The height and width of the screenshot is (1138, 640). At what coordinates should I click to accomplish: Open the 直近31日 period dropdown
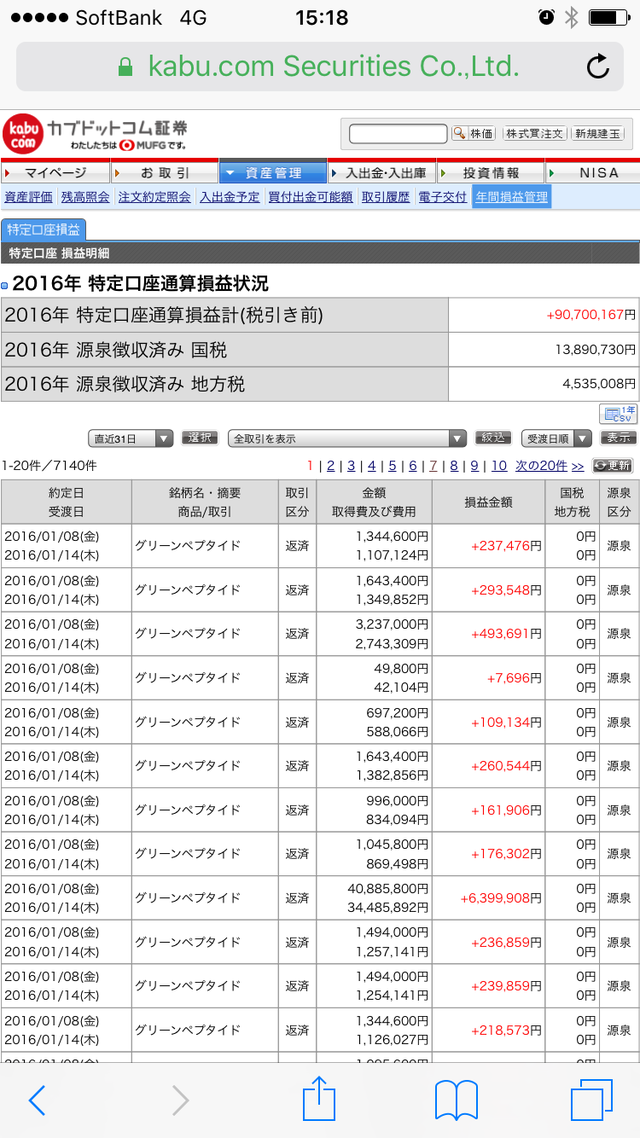(131, 438)
